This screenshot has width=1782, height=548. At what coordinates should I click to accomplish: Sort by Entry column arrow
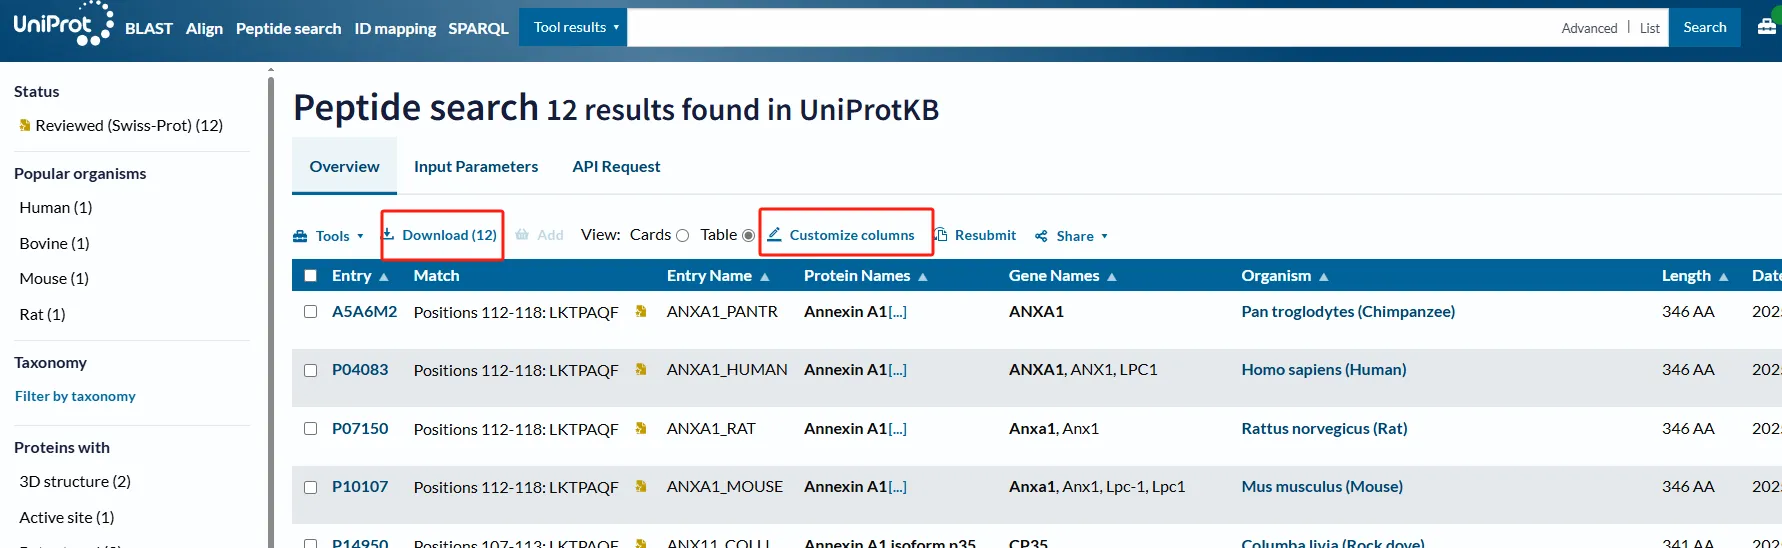pyautogui.click(x=384, y=277)
